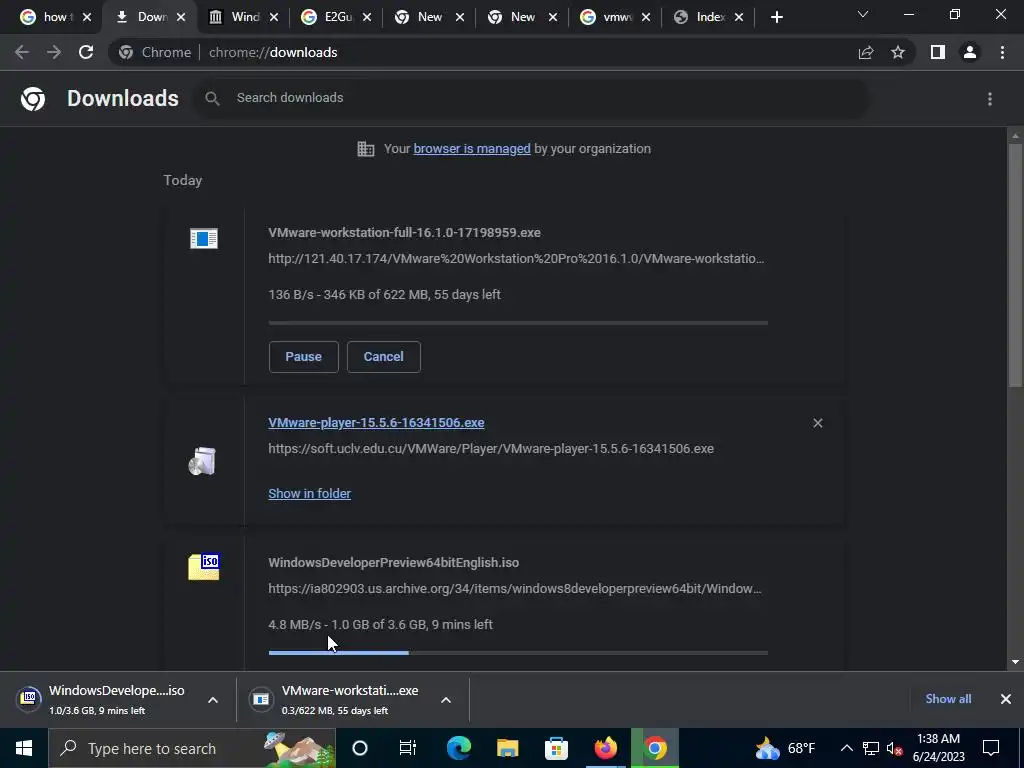
Task: Click the '55 days left' status text
Action: coord(468,295)
